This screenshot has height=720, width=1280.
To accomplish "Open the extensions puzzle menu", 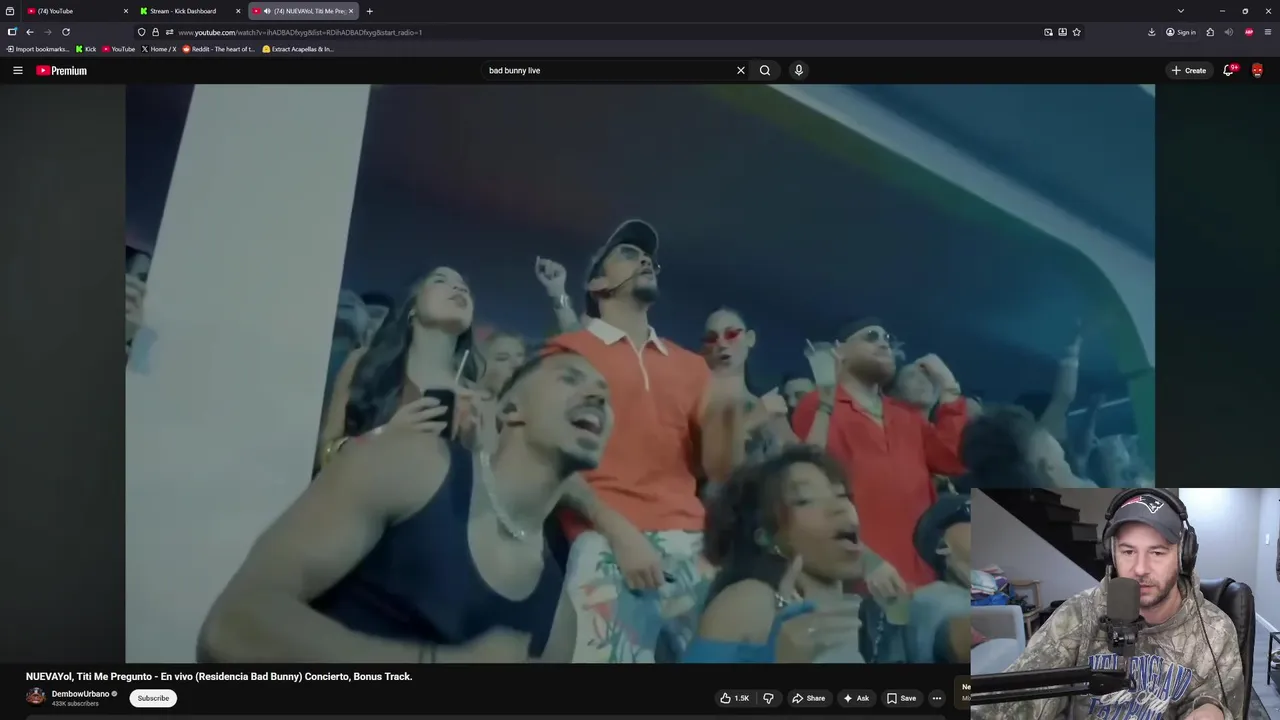I will coord(1210,32).
